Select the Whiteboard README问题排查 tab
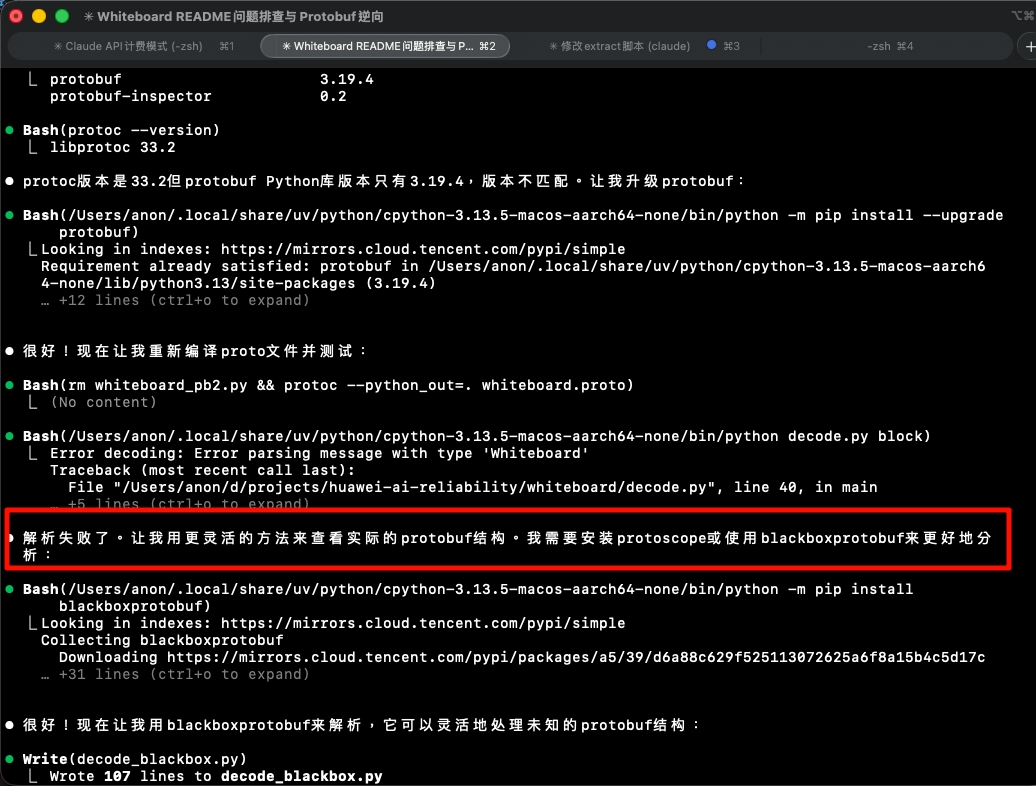Viewport: 1036px width, 786px height. (x=385, y=46)
